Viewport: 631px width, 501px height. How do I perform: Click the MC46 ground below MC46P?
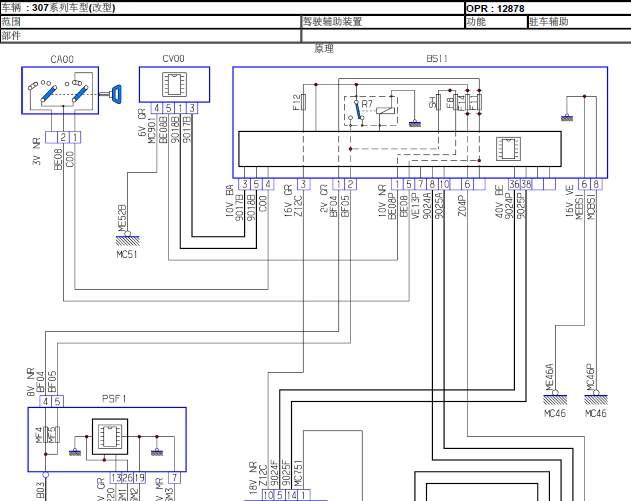click(596, 398)
